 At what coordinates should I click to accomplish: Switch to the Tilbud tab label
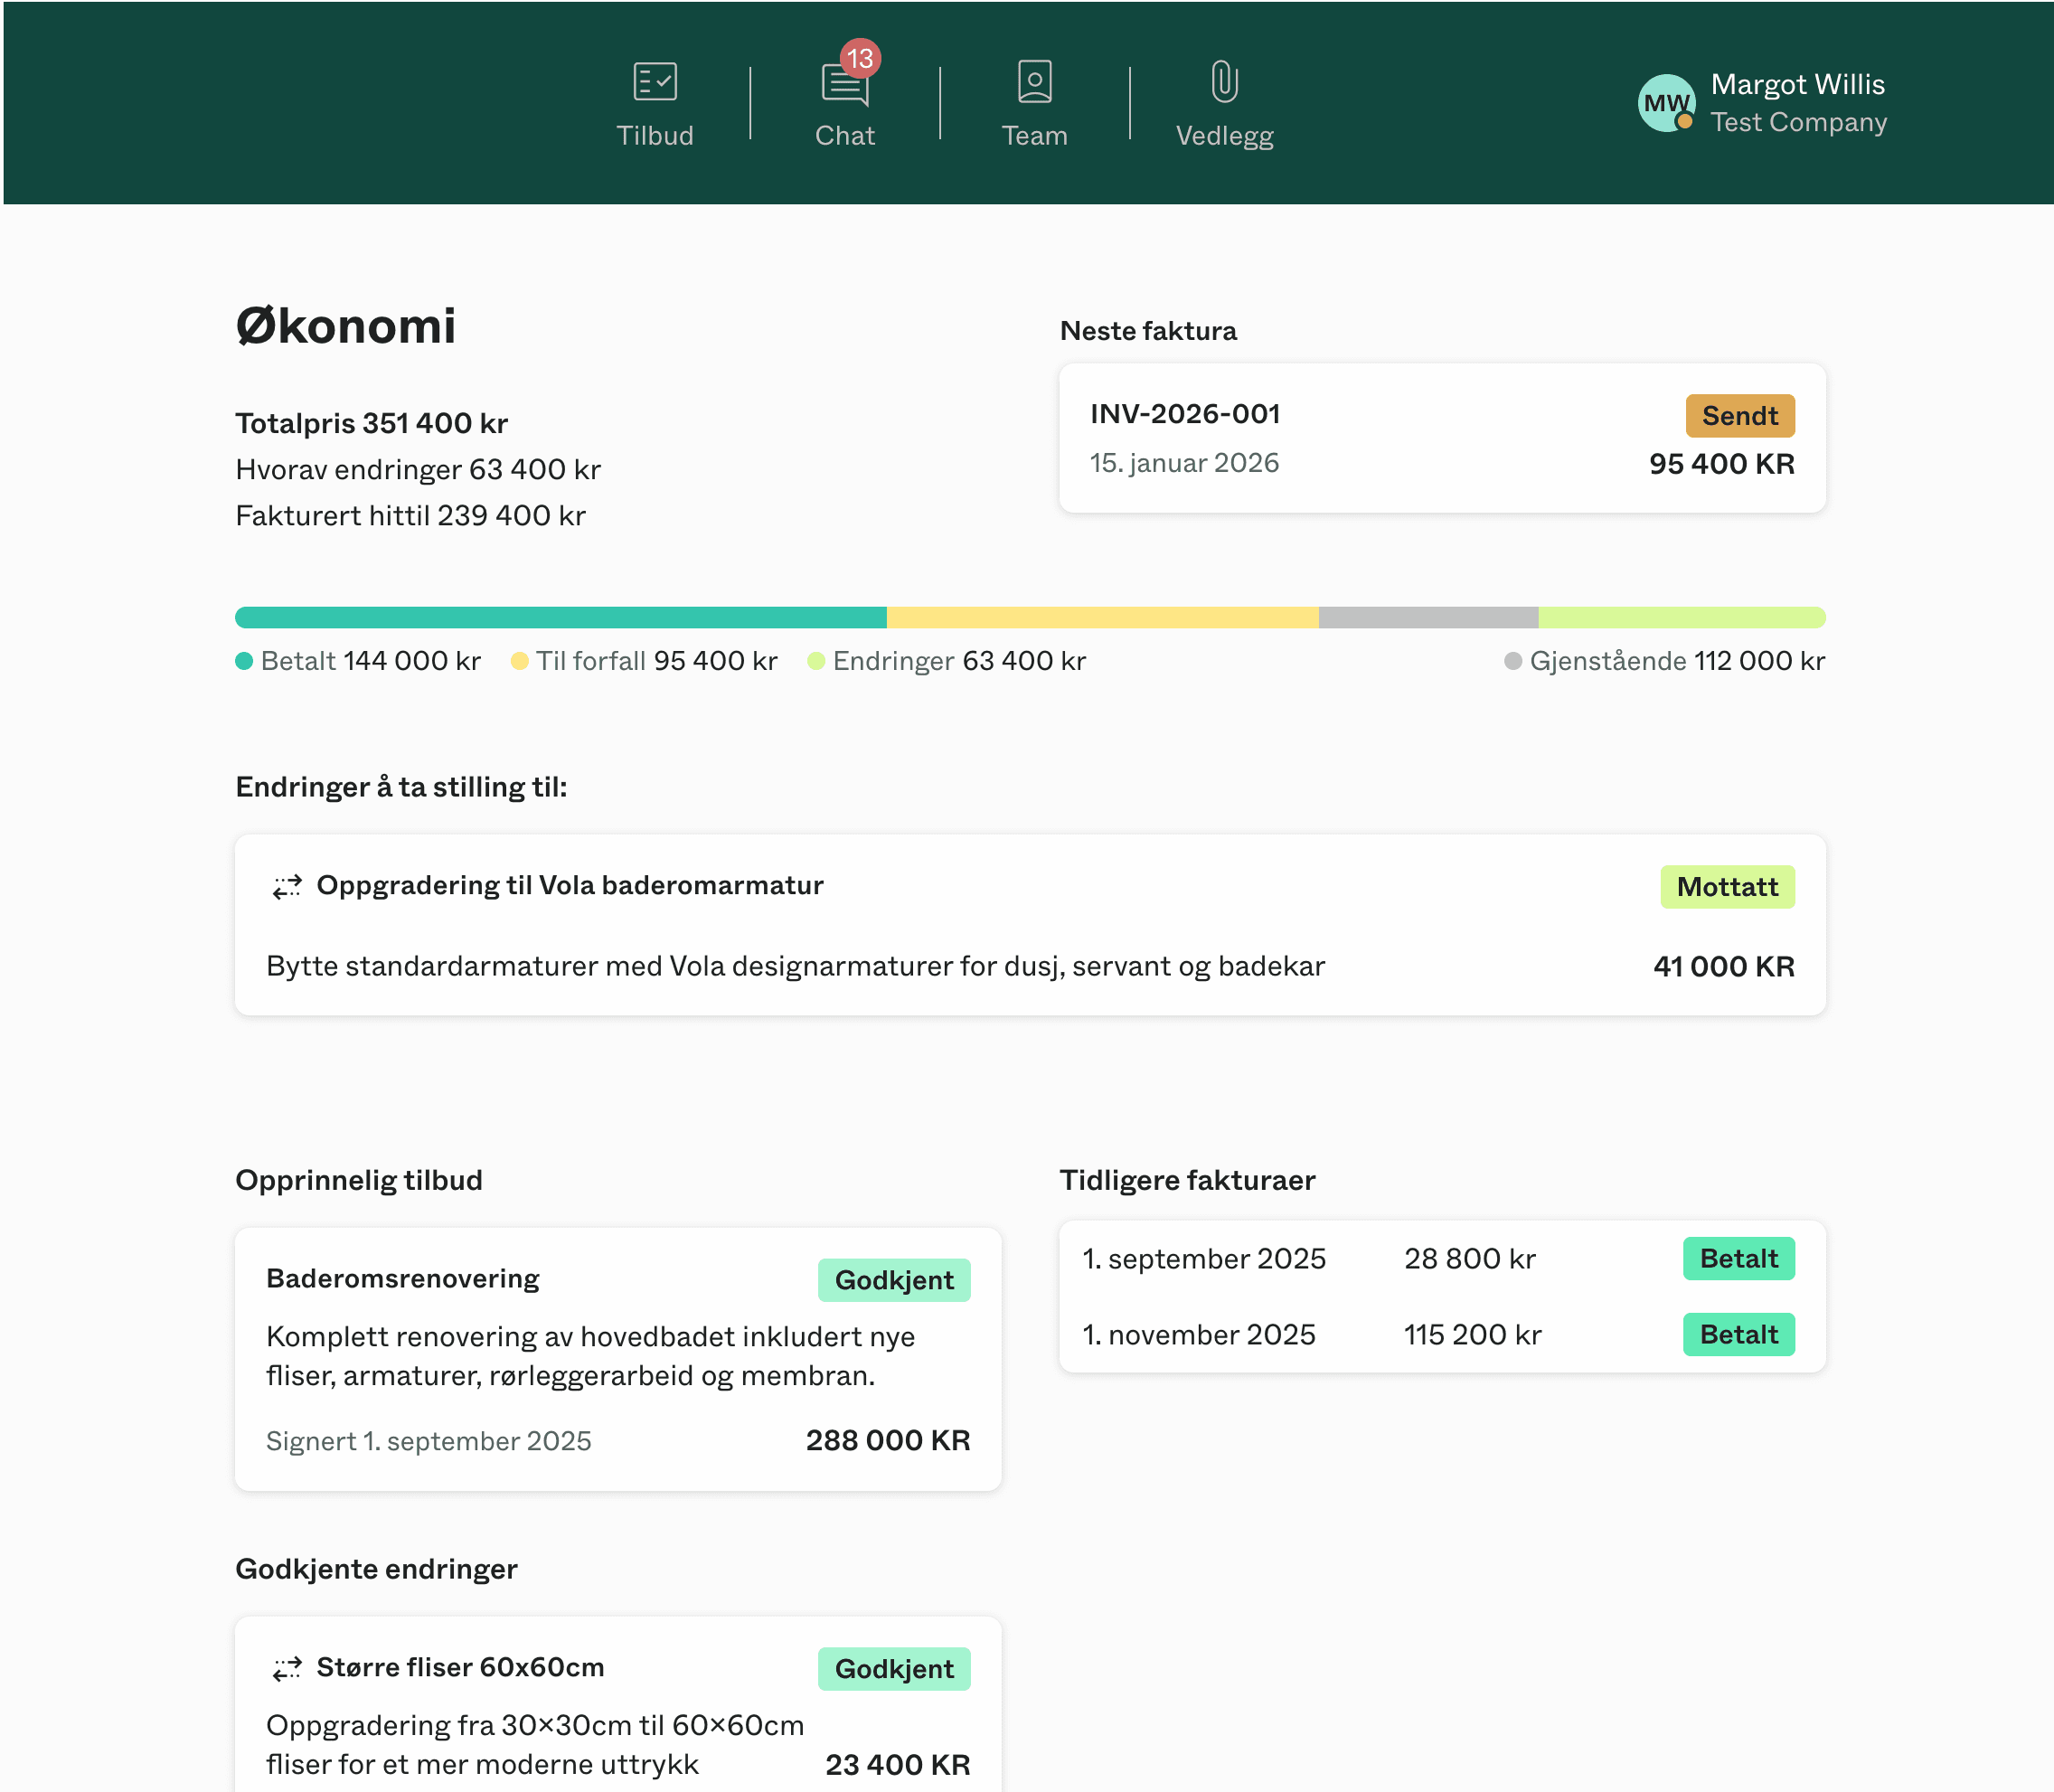point(655,136)
